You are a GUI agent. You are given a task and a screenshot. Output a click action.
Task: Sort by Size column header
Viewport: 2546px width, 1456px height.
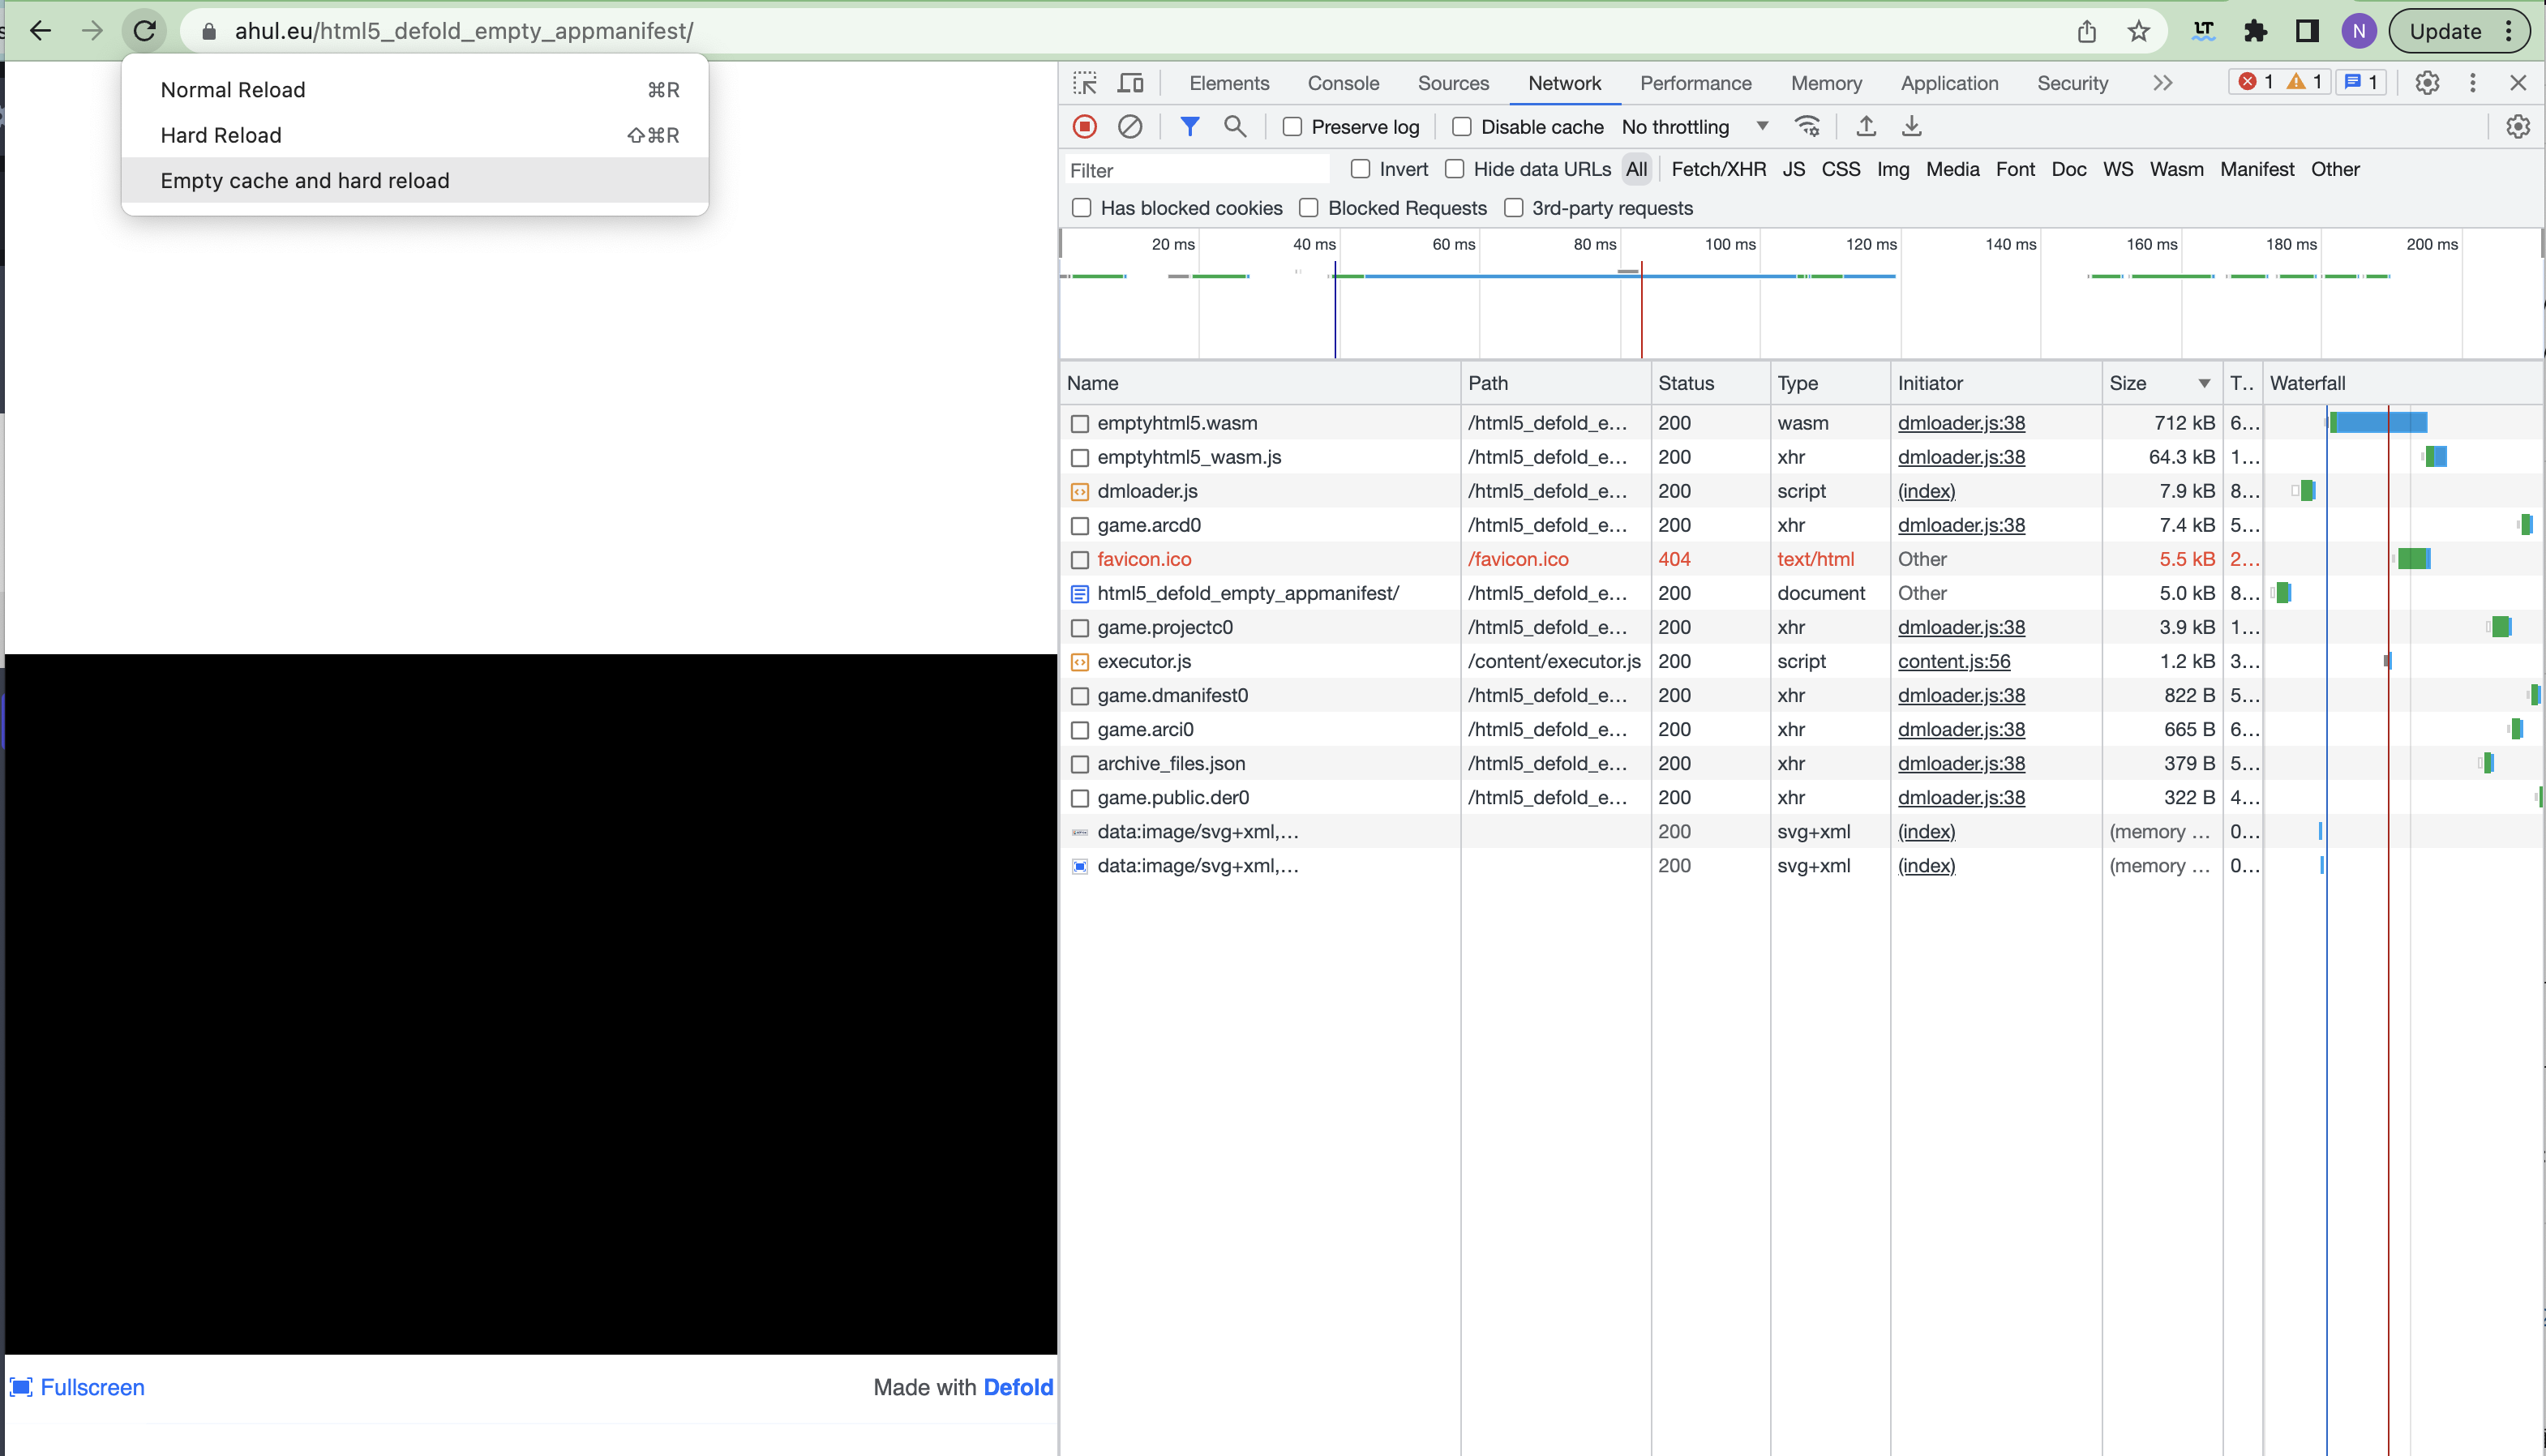pyautogui.click(x=2161, y=383)
